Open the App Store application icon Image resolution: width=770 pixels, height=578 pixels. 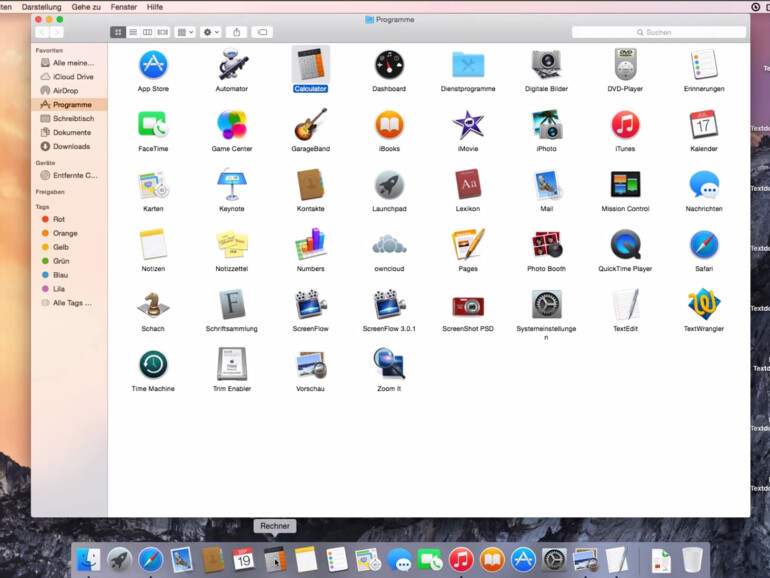click(153, 65)
